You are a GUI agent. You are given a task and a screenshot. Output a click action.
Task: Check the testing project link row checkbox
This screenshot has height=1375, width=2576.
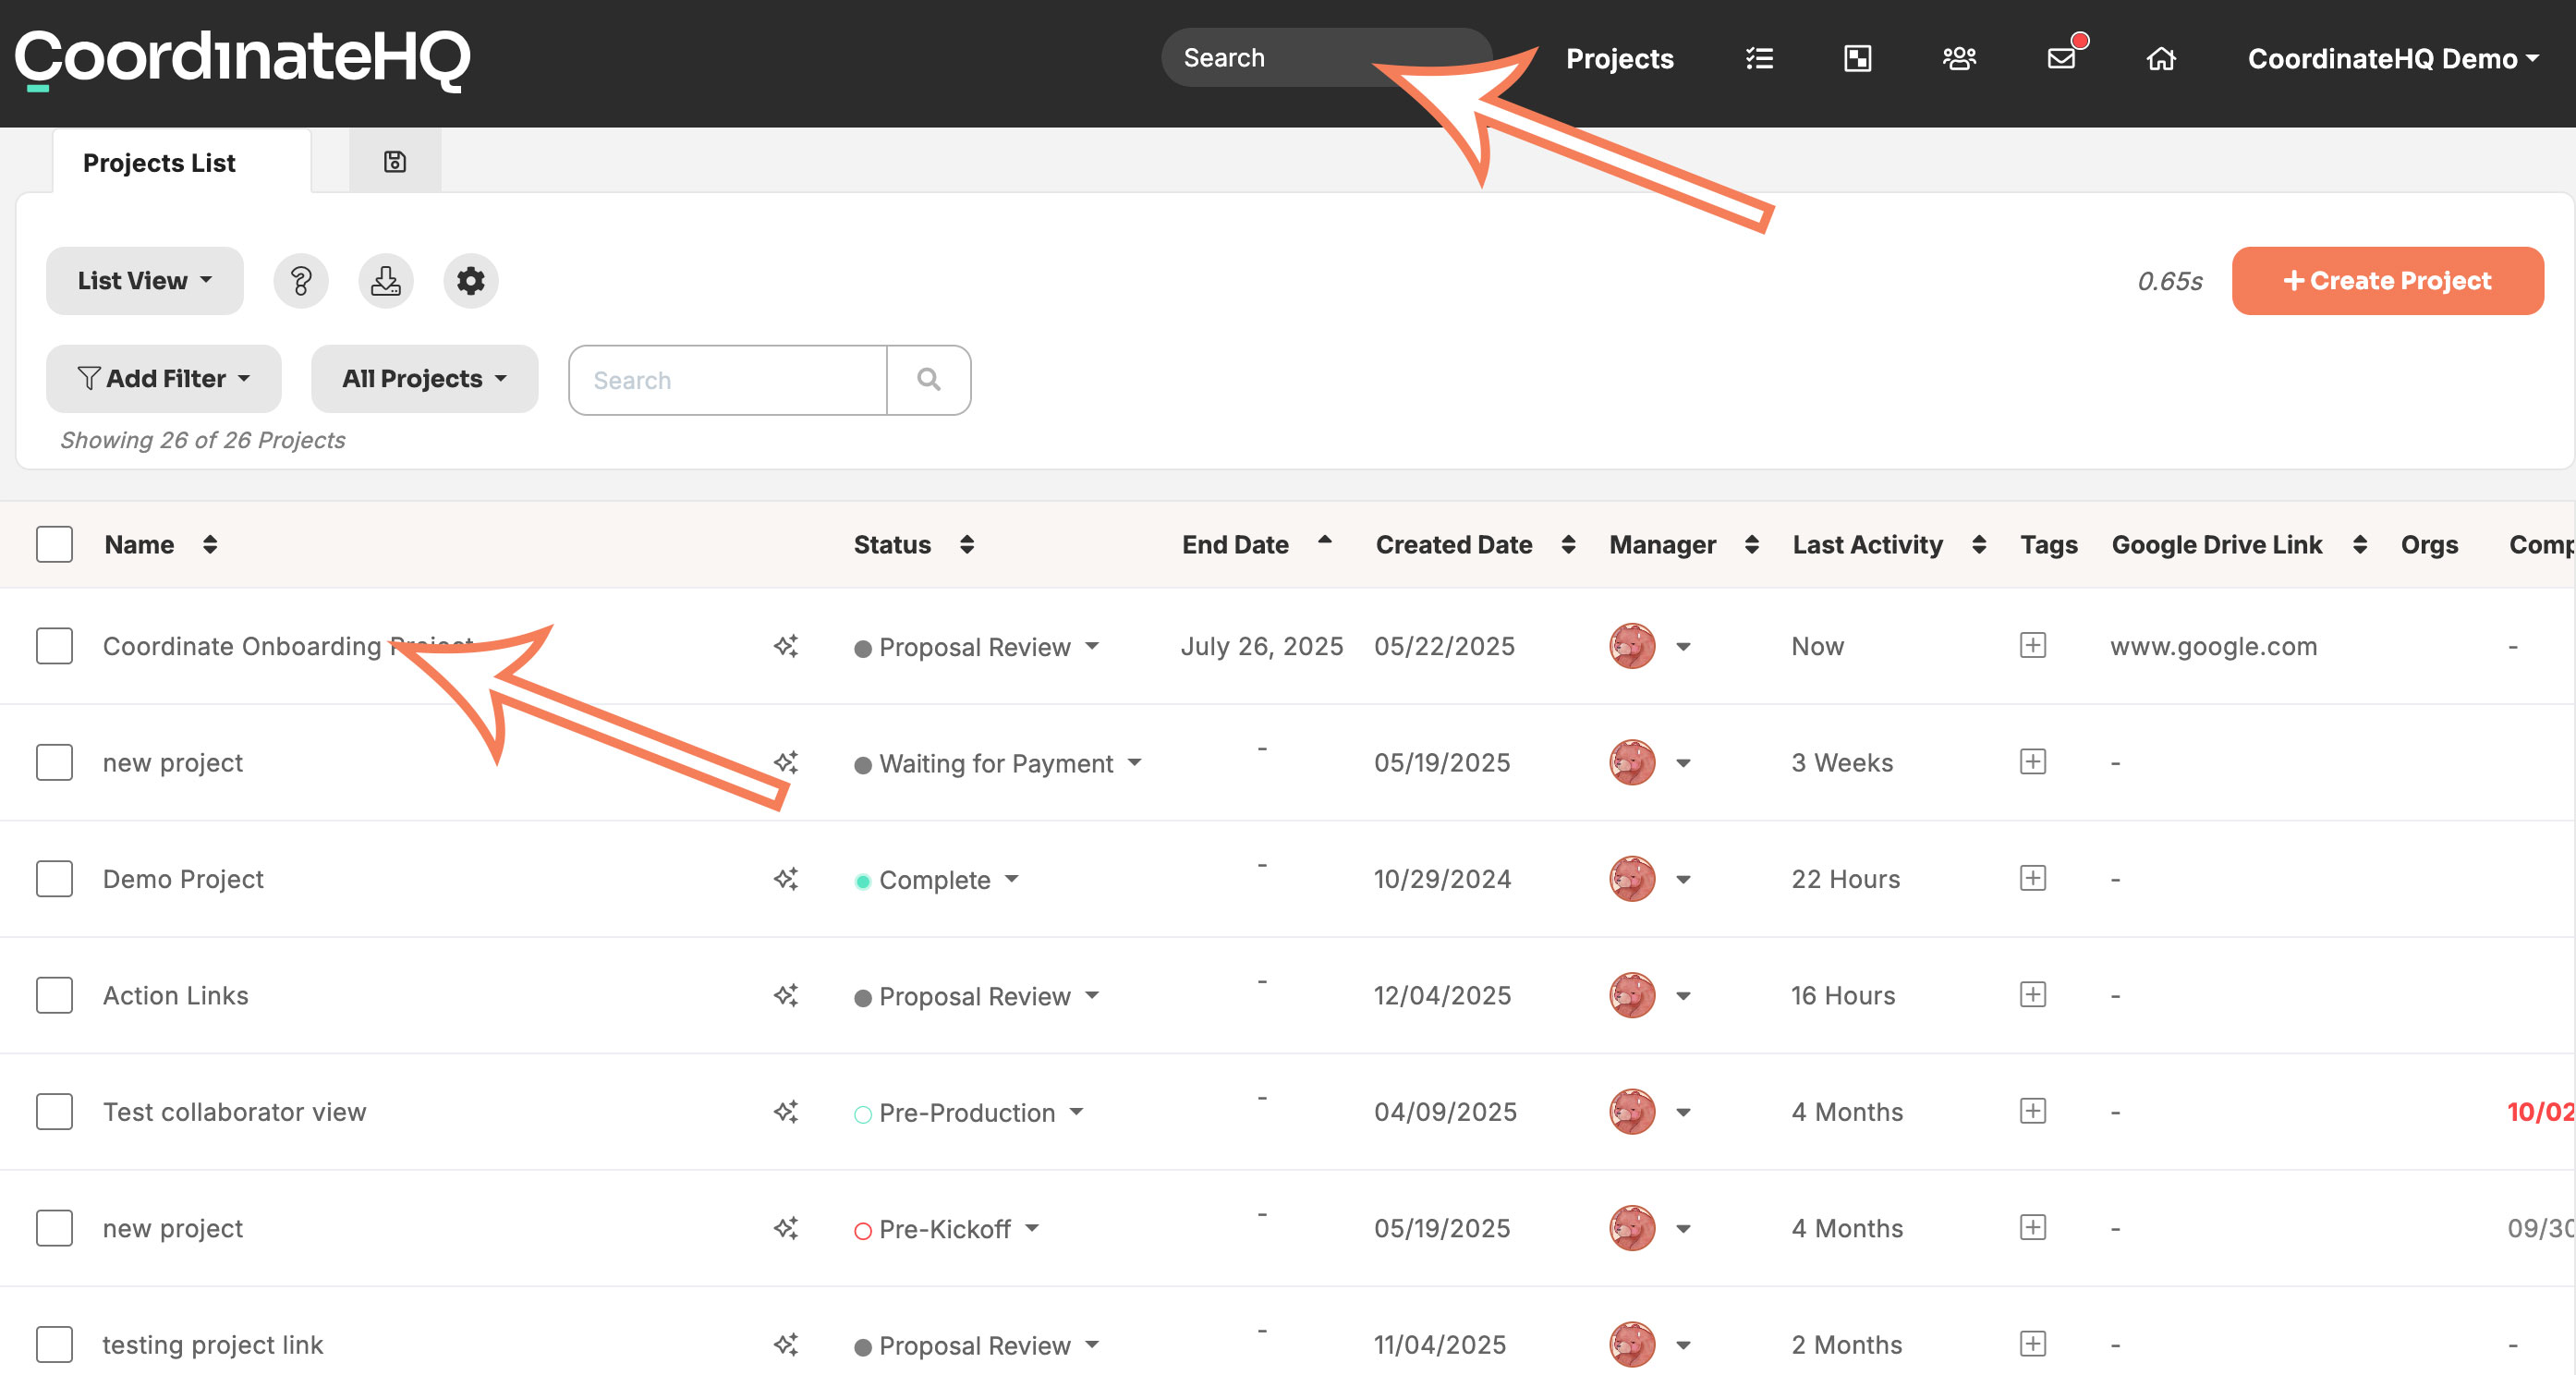point(54,1344)
